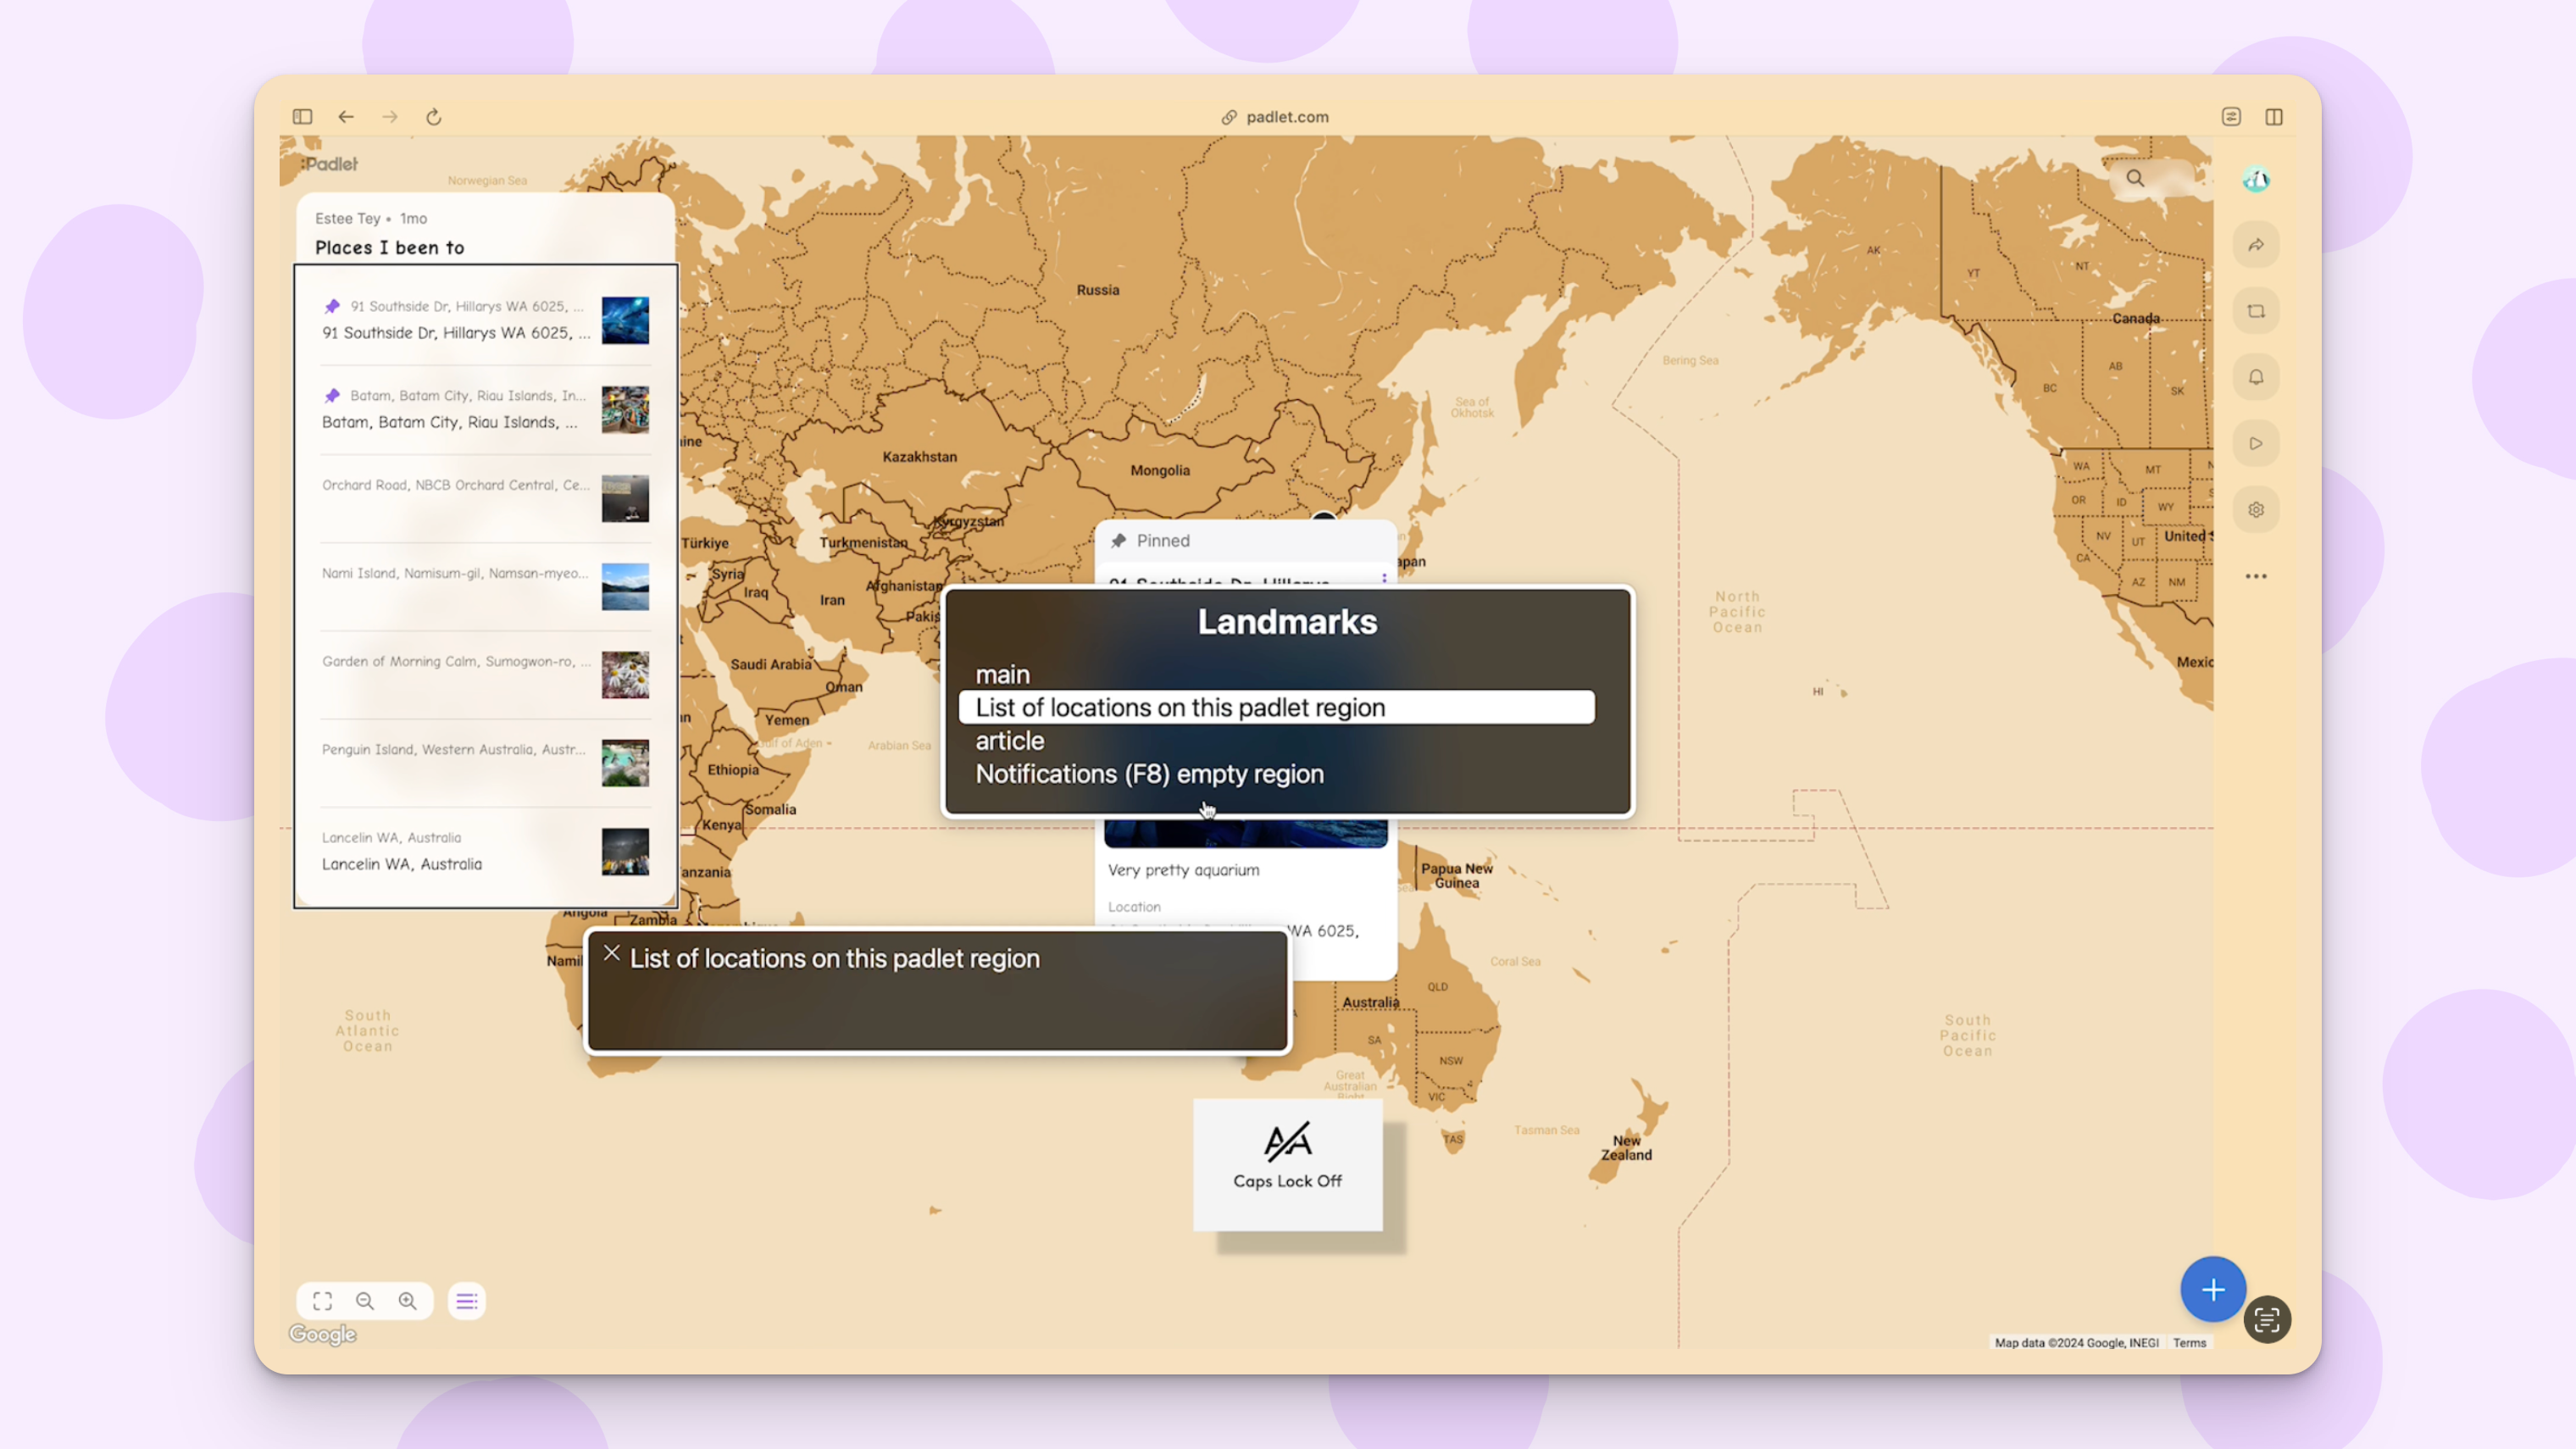Add a new post with the plus button
This screenshot has width=2576, height=1449.
[2213, 1290]
